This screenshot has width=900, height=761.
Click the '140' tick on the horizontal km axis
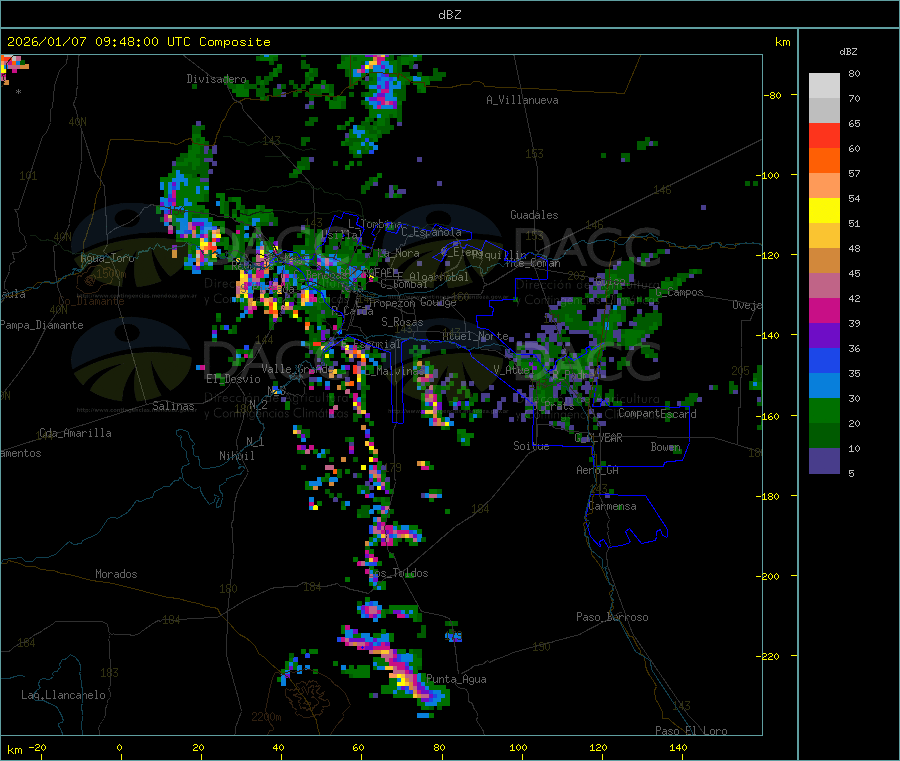(678, 747)
